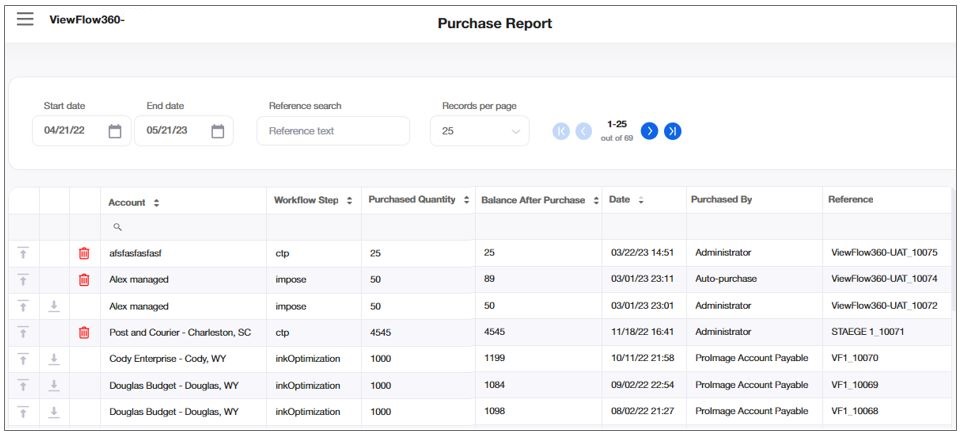Click upload arrow on the afsfasfasfasf row
This screenshot has height=436, width=962.
click(24, 254)
